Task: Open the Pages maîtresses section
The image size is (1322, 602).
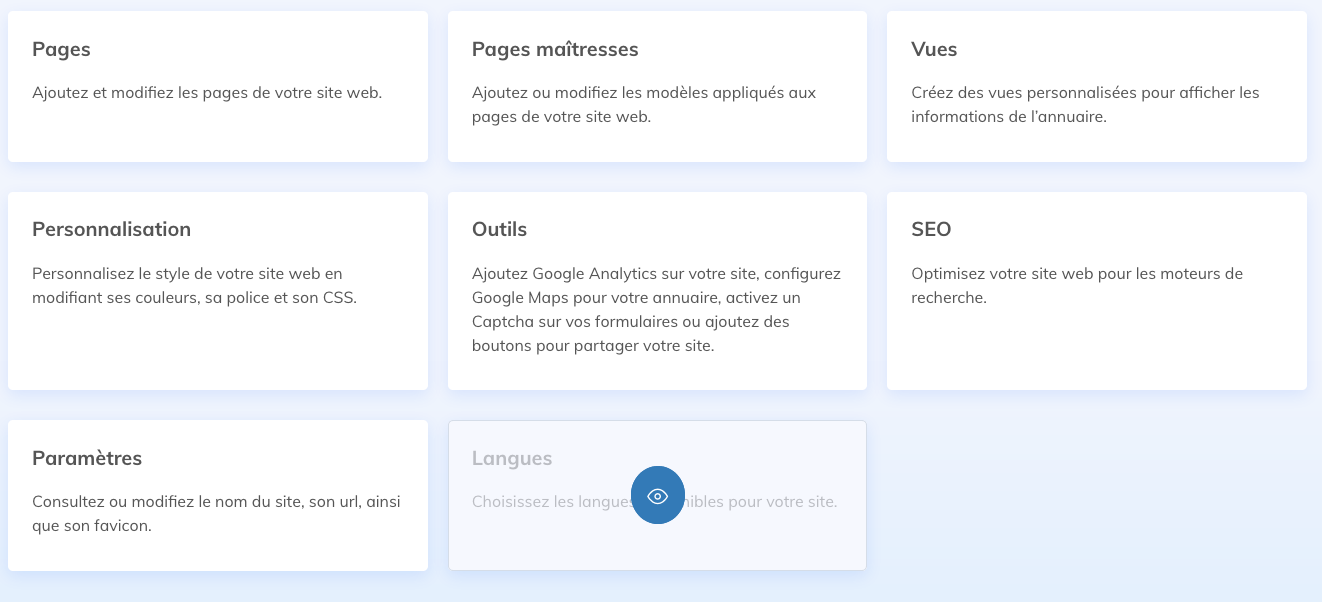Action: click(x=657, y=86)
